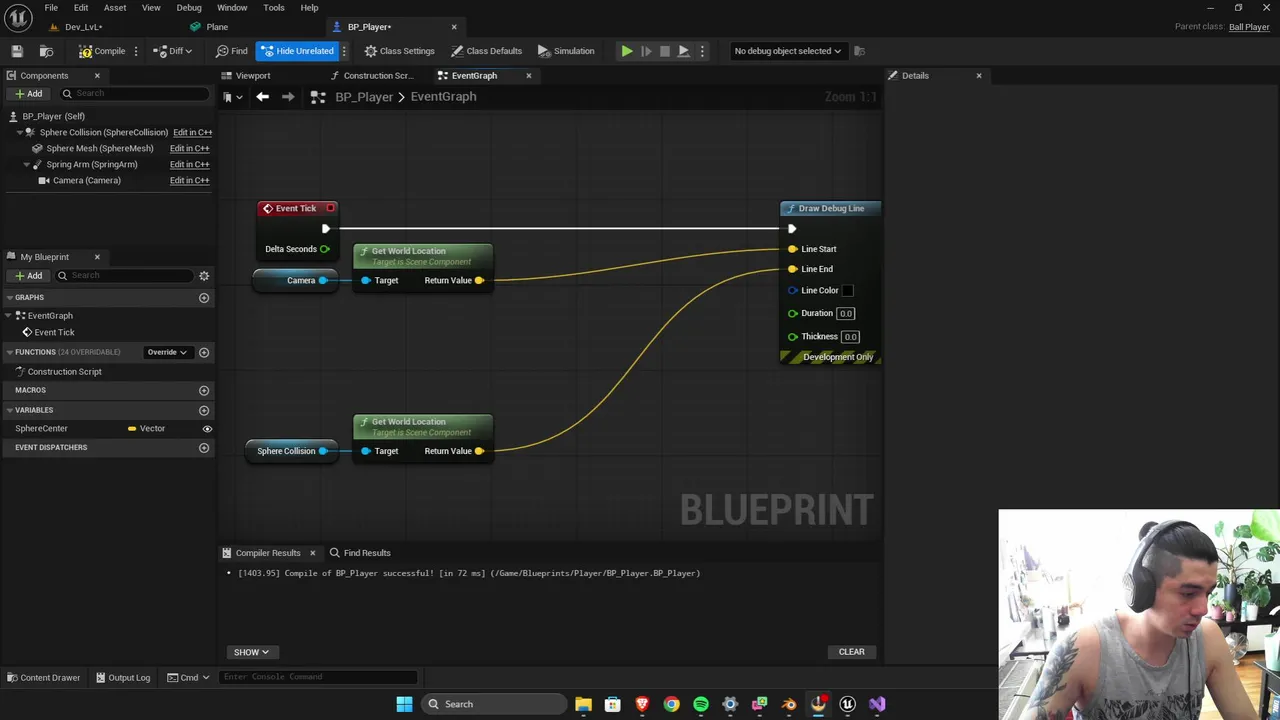The width and height of the screenshot is (1280, 720).
Task: Switch to the Construction Script tab
Action: coord(378,76)
